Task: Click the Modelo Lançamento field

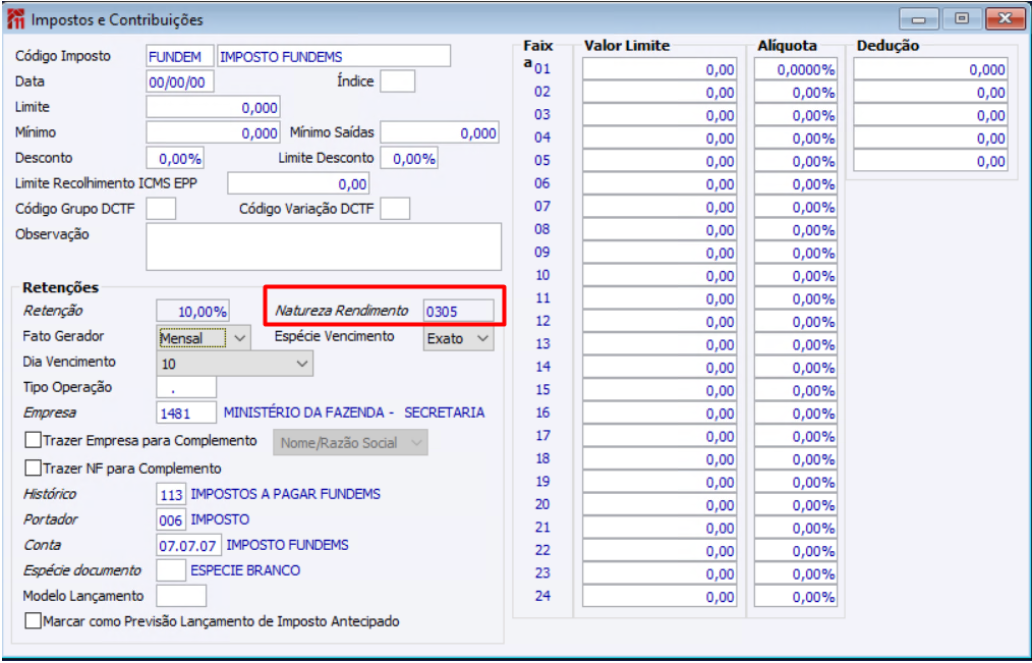Action: point(182,596)
